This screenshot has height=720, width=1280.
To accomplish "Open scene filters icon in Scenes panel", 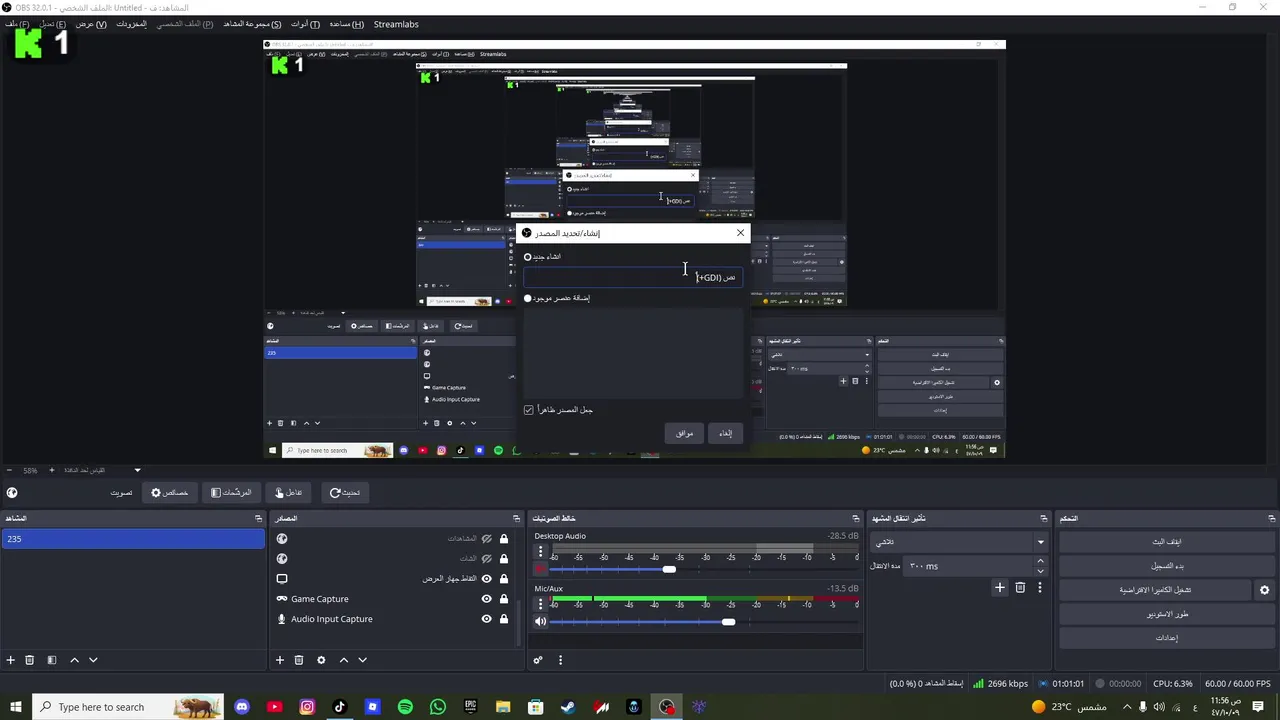I will click(x=52, y=660).
